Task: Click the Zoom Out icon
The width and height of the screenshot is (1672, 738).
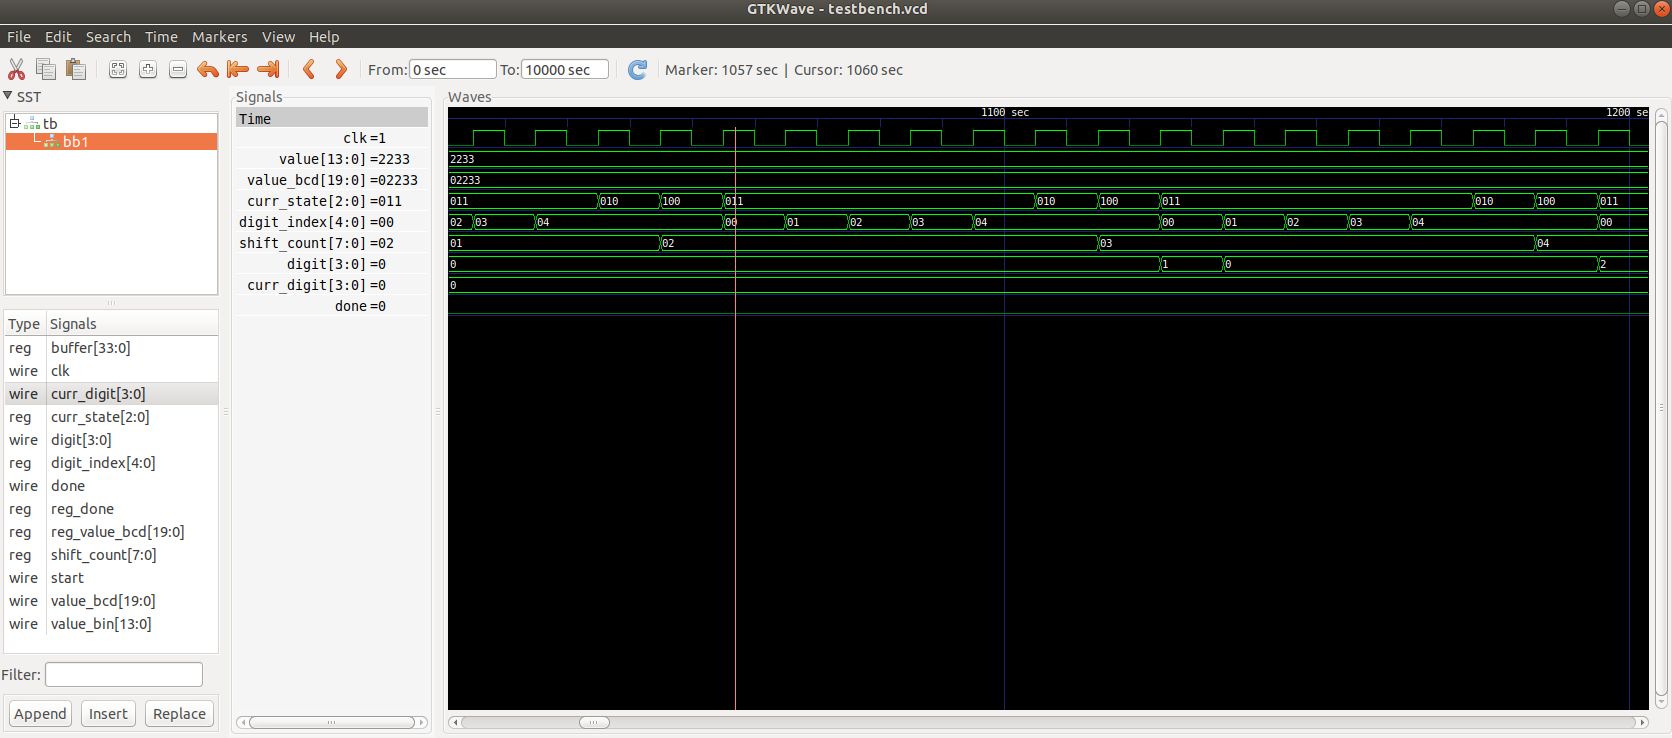Action: pyautogui.click(x=178, y=69)
